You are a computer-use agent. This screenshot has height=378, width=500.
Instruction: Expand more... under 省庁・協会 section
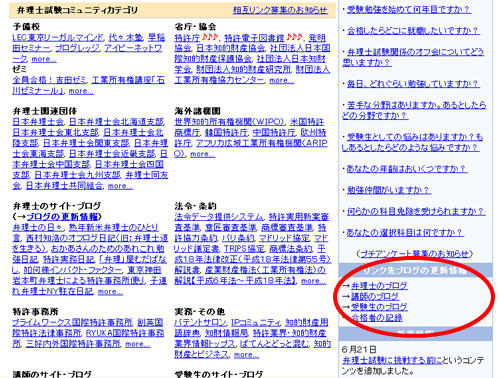(282, 80)
